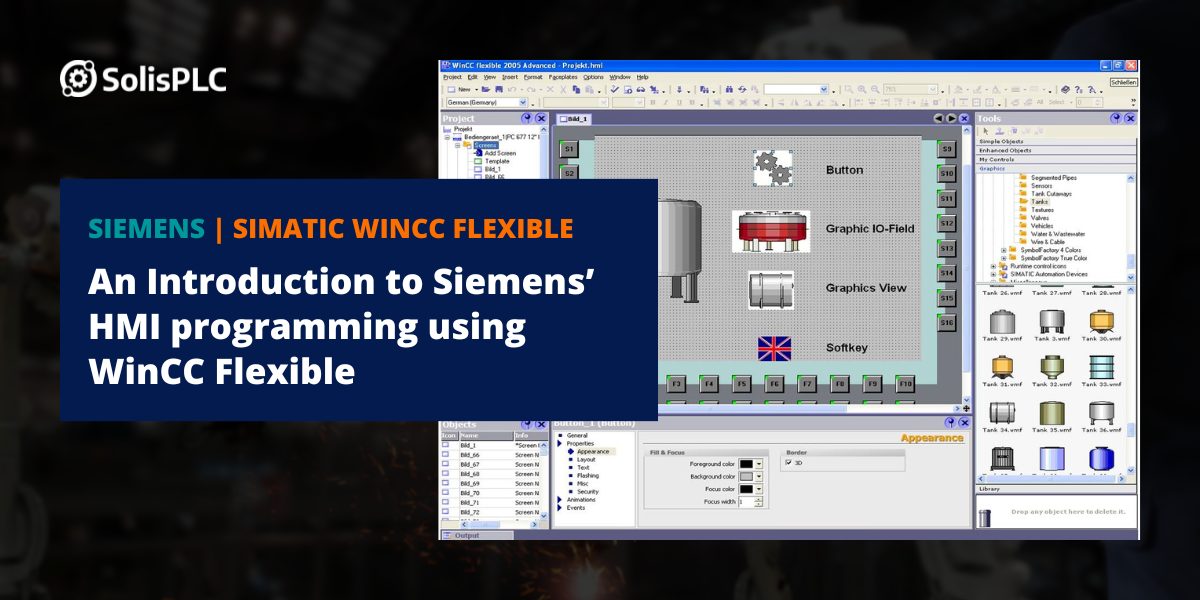Open the zoom magnifier tool in the toolbar
1200x600 pixels.
click(862, 89)
